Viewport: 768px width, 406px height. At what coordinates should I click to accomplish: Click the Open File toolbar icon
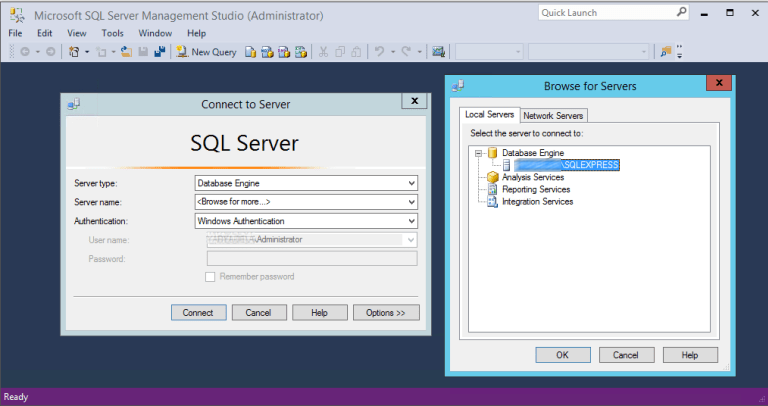(126, 51)
